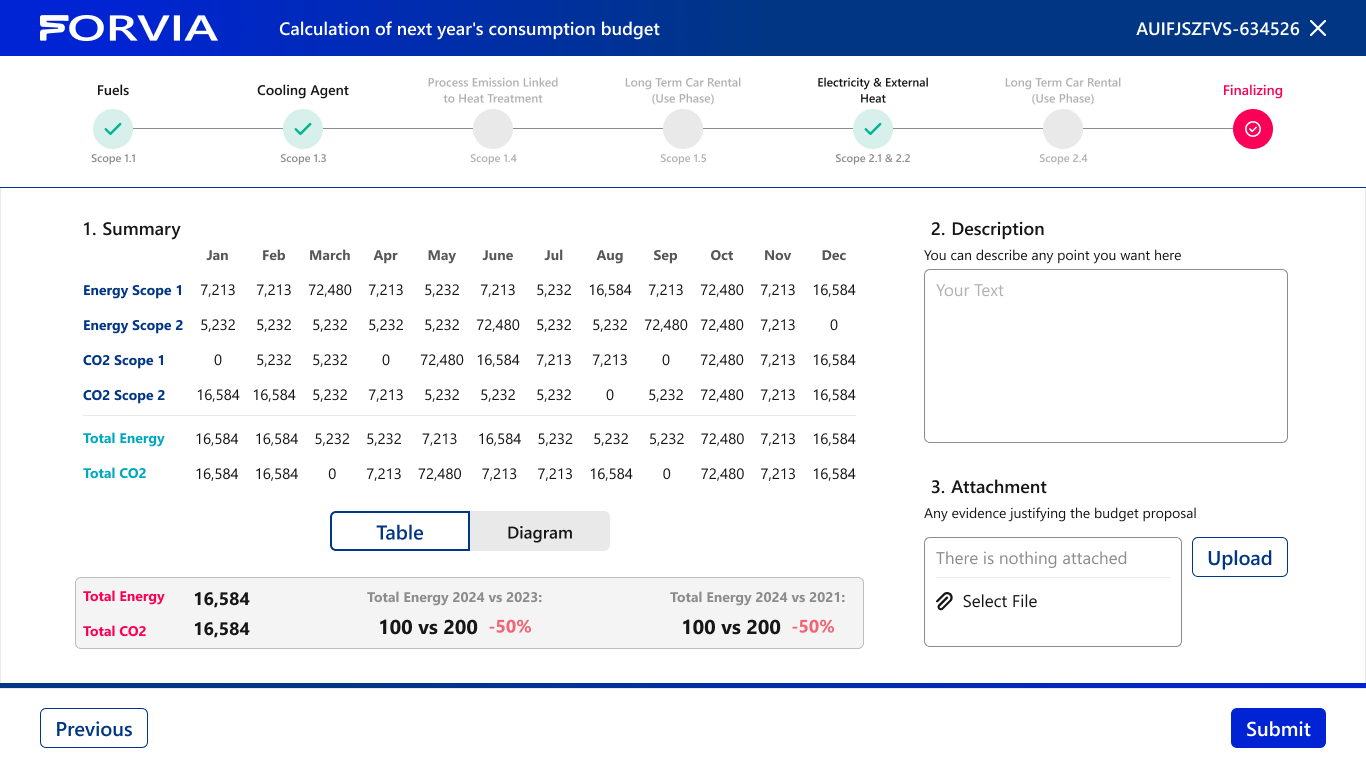Screen dimensions: 1366x768
Task: Click the attachment box showing nothing attached
Action: pos(1053,592)
